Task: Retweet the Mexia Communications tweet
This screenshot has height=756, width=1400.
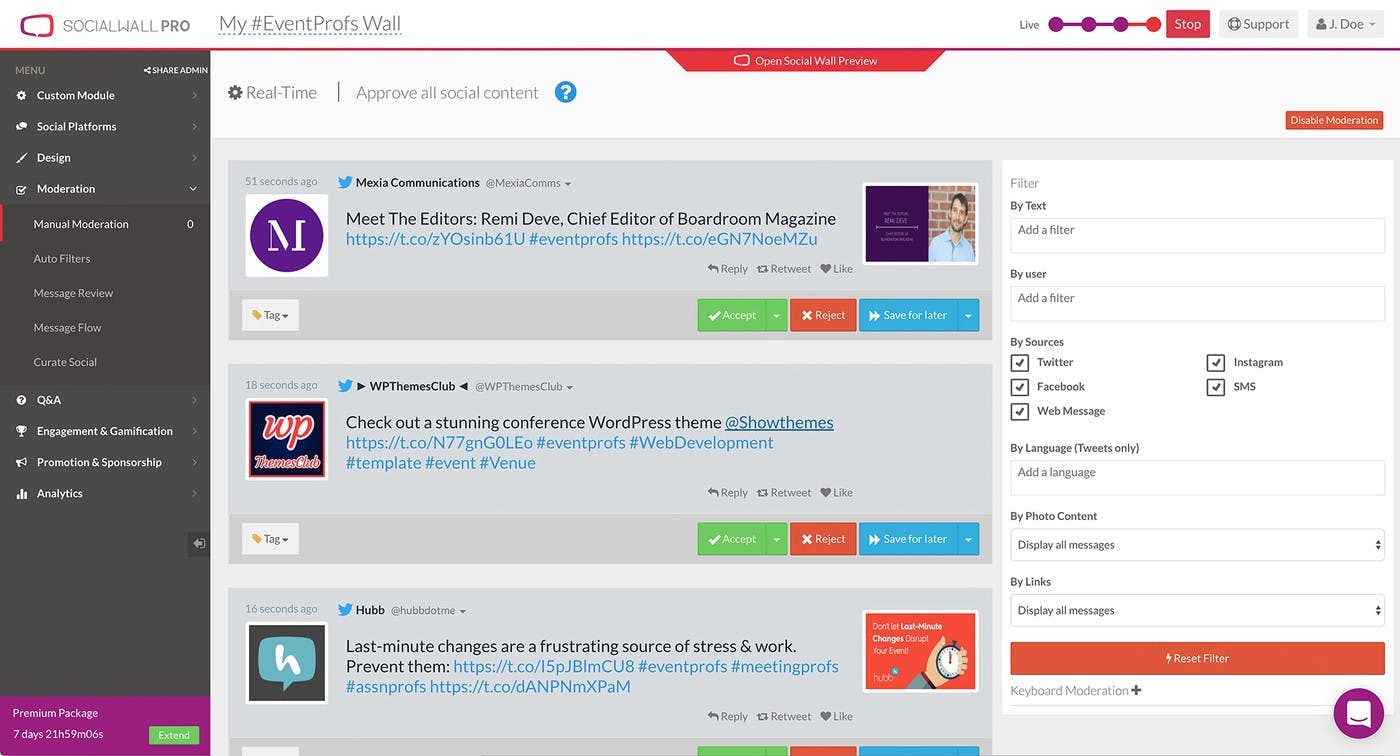Action: [784, 268]
